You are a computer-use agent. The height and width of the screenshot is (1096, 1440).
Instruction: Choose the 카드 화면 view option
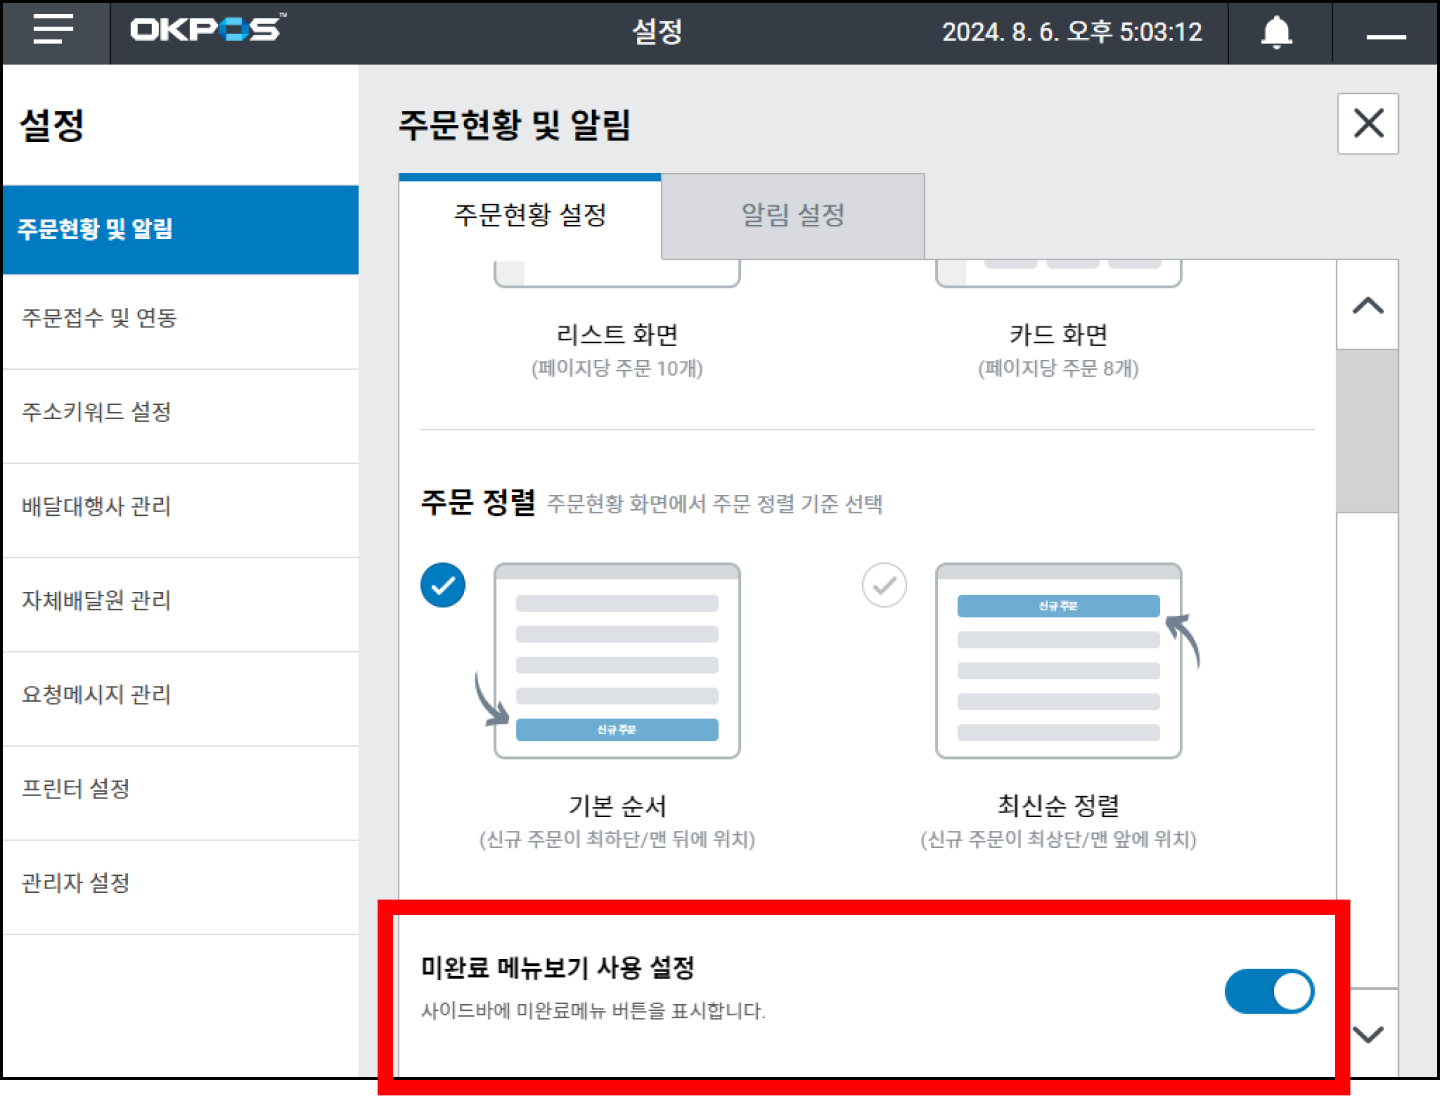tap(1058, 334)
